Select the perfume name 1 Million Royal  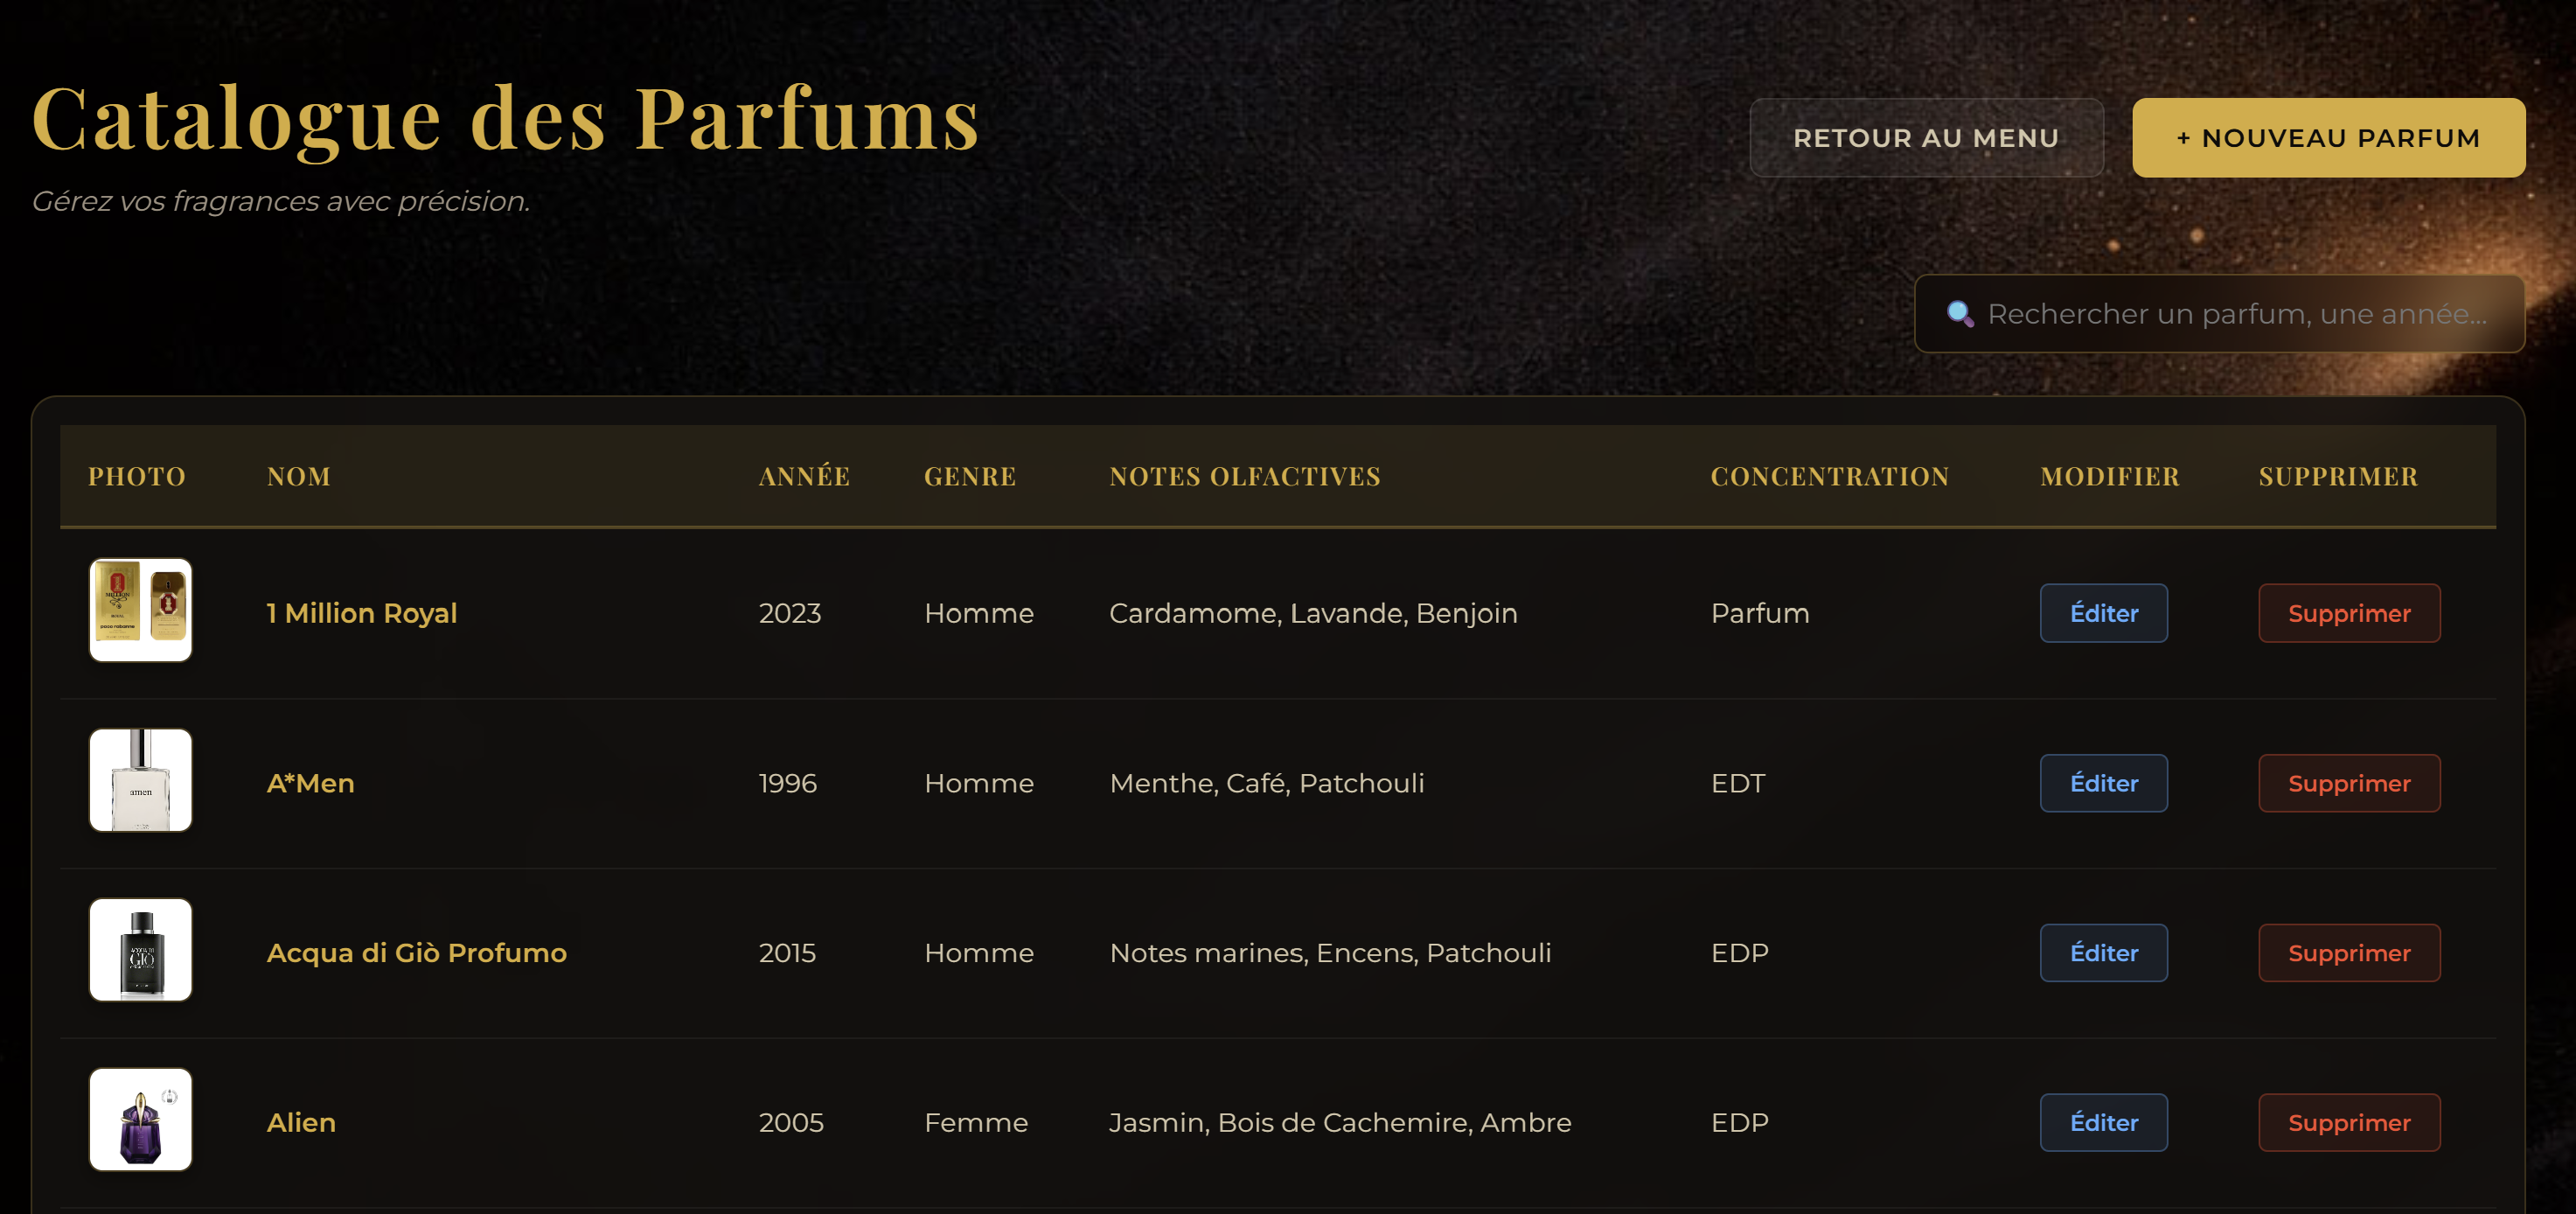[x=363, y=613]
